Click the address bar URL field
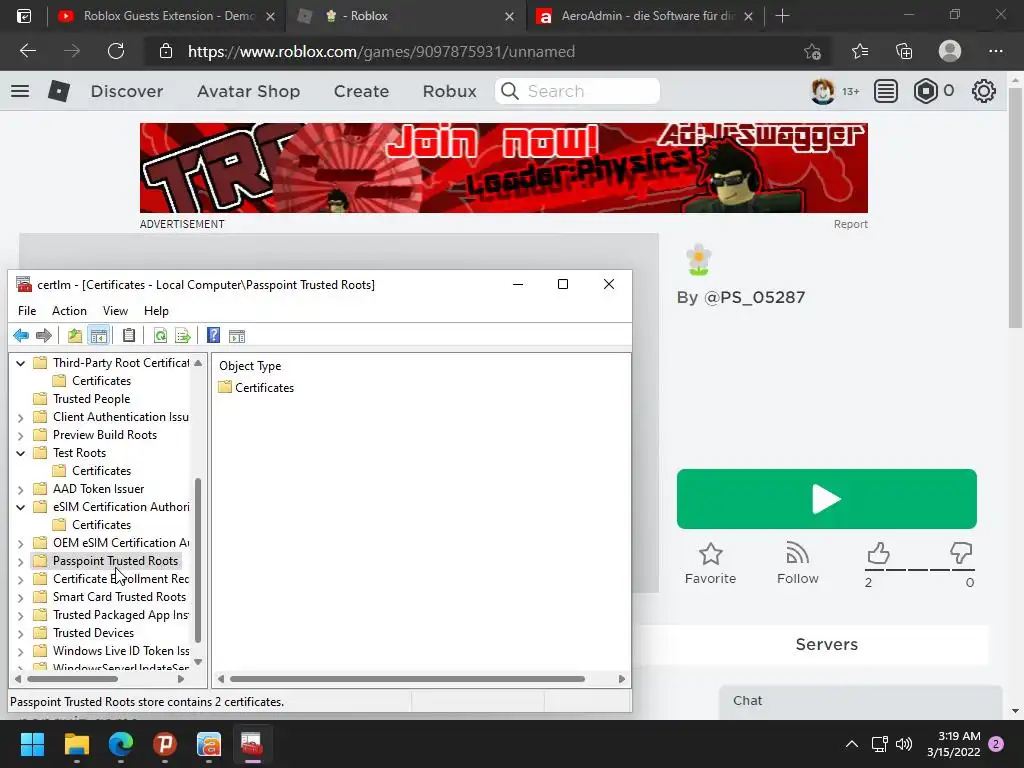This screenshot has height=768, width=1024. point(381,52)
